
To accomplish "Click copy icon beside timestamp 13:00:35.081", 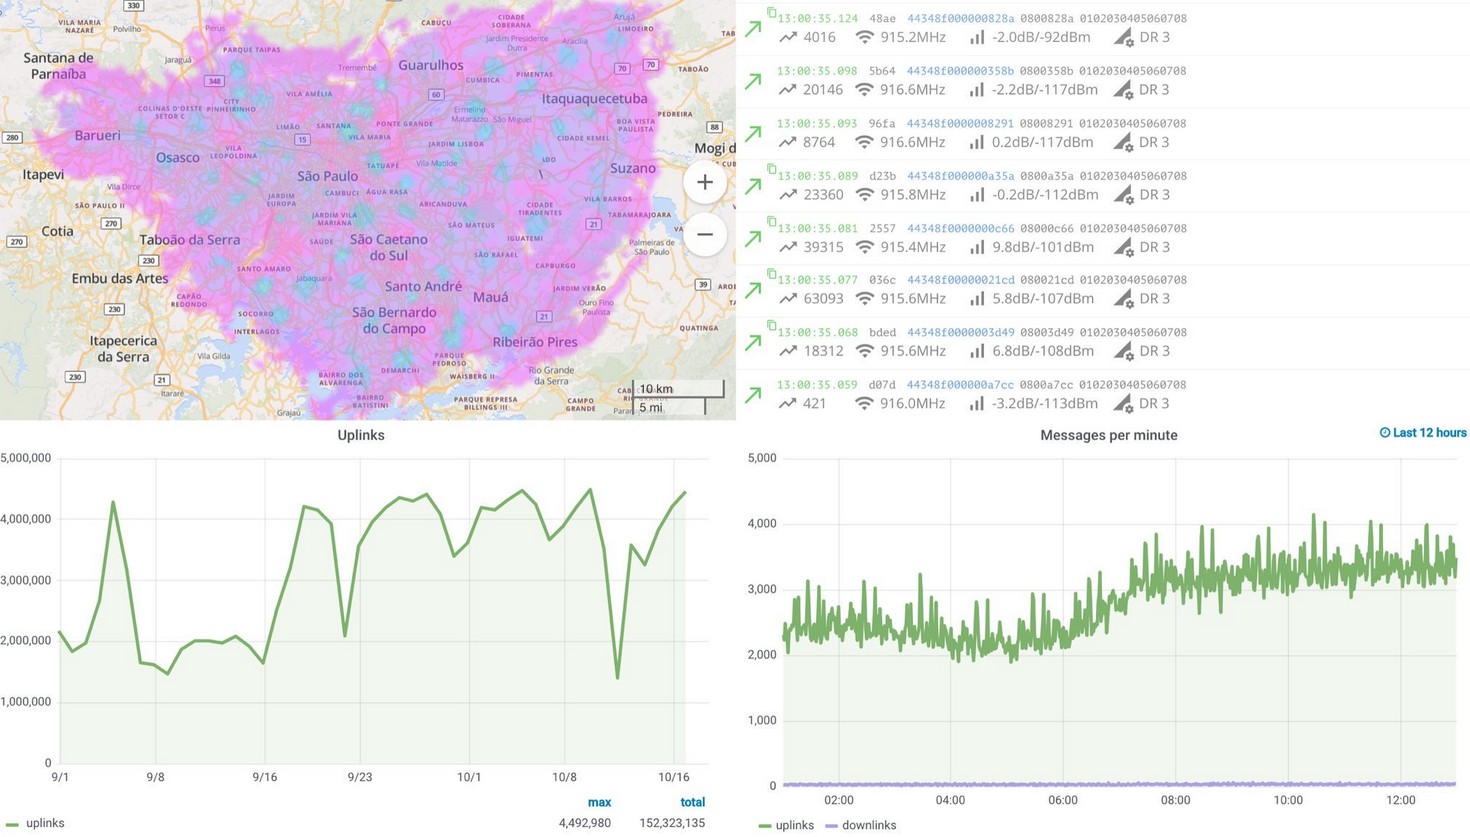I will pyautogui.click(x=771, y=221).
